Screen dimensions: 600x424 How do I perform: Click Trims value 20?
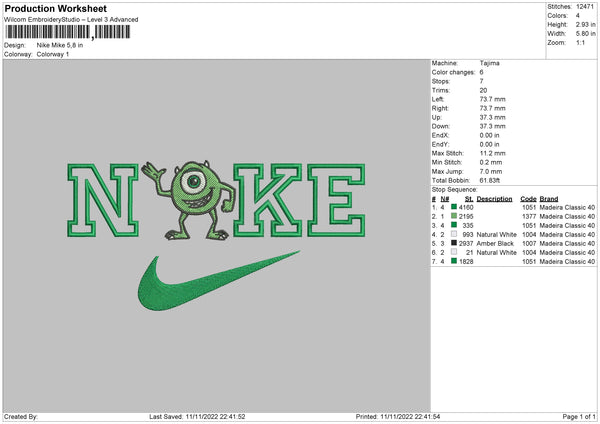pos(483,90)
